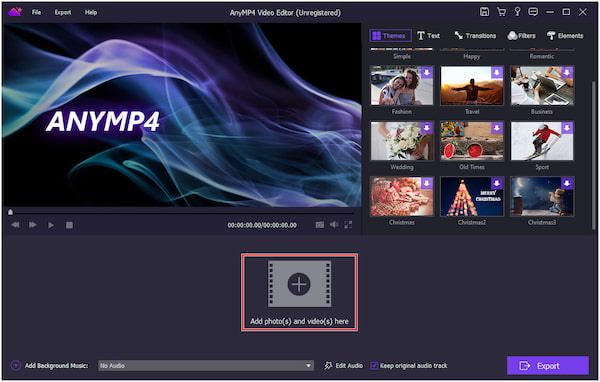
Task: Select the Old Times theme thumbnail
Action: pos(472,141)
